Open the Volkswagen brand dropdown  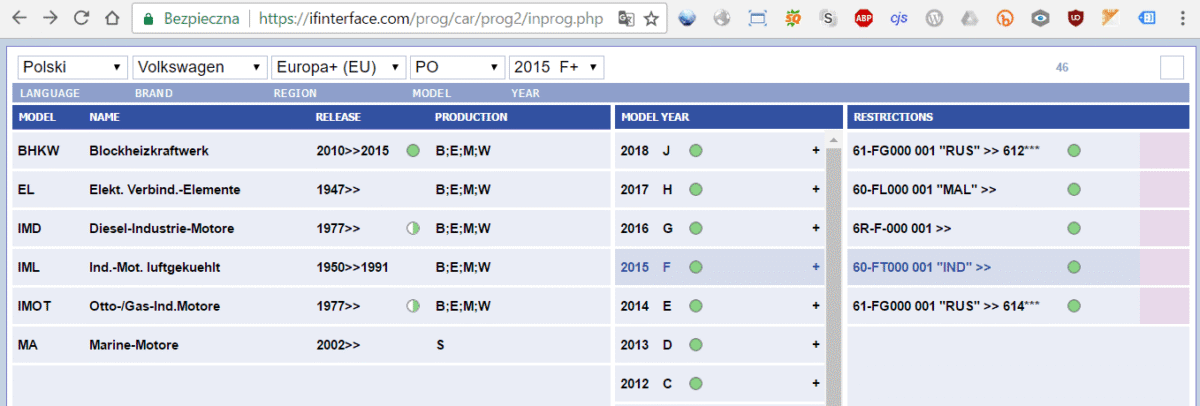coord(200,67)
